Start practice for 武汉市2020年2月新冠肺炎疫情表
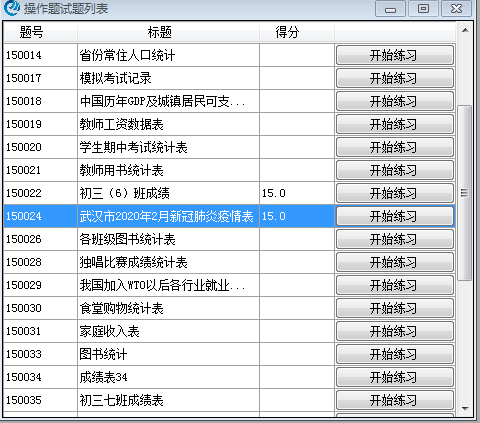Image resolution: width=480 pixels, height=423 pixels. tap(395, 216)
